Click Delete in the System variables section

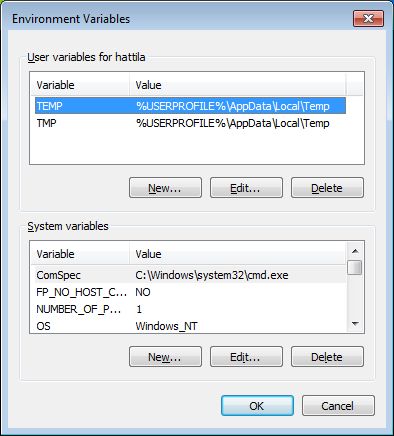(327, 357)
